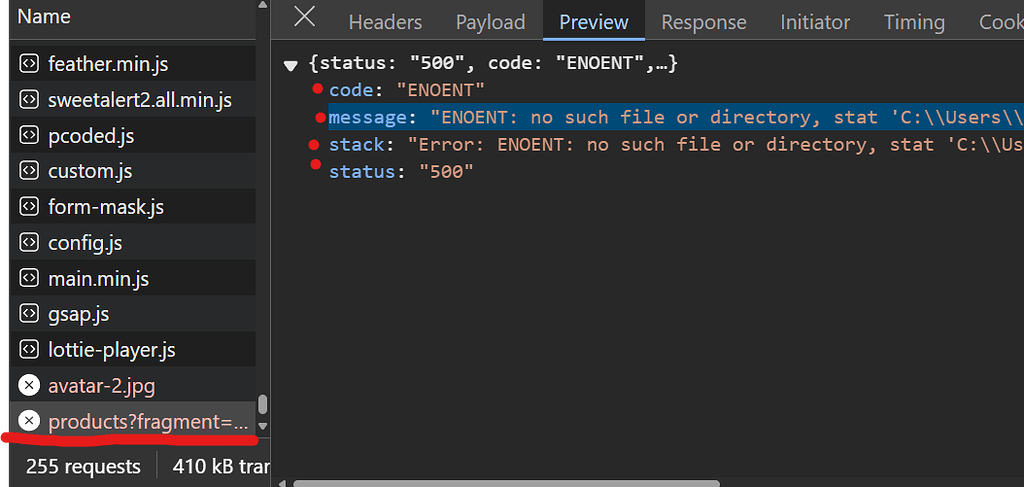This screenshot has height=487, width=1024.
Task: Select the sweetalert2.all.min.js request
Action: [x=132, y=100]
